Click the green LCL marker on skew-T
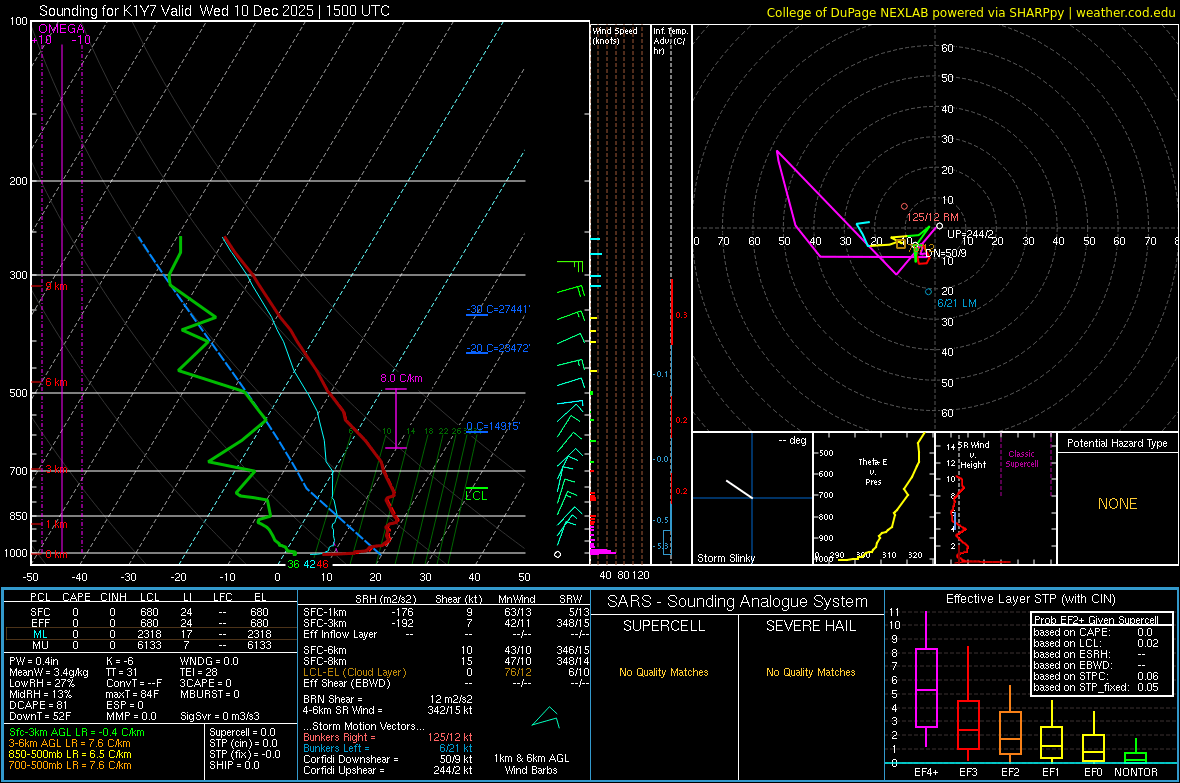The width and height of the screenshot is (1180, 783). click(x=476, y=495)
